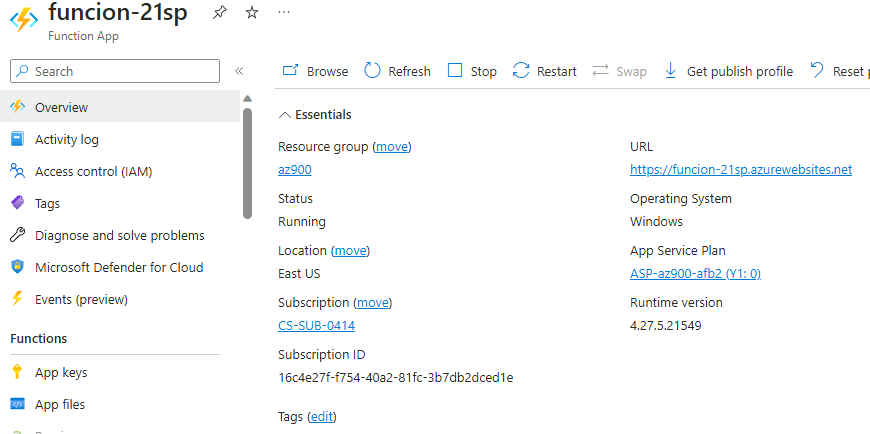Open App keys under Functions
The height and width of the screenshot is (434, 870).
tap(61, 372)
